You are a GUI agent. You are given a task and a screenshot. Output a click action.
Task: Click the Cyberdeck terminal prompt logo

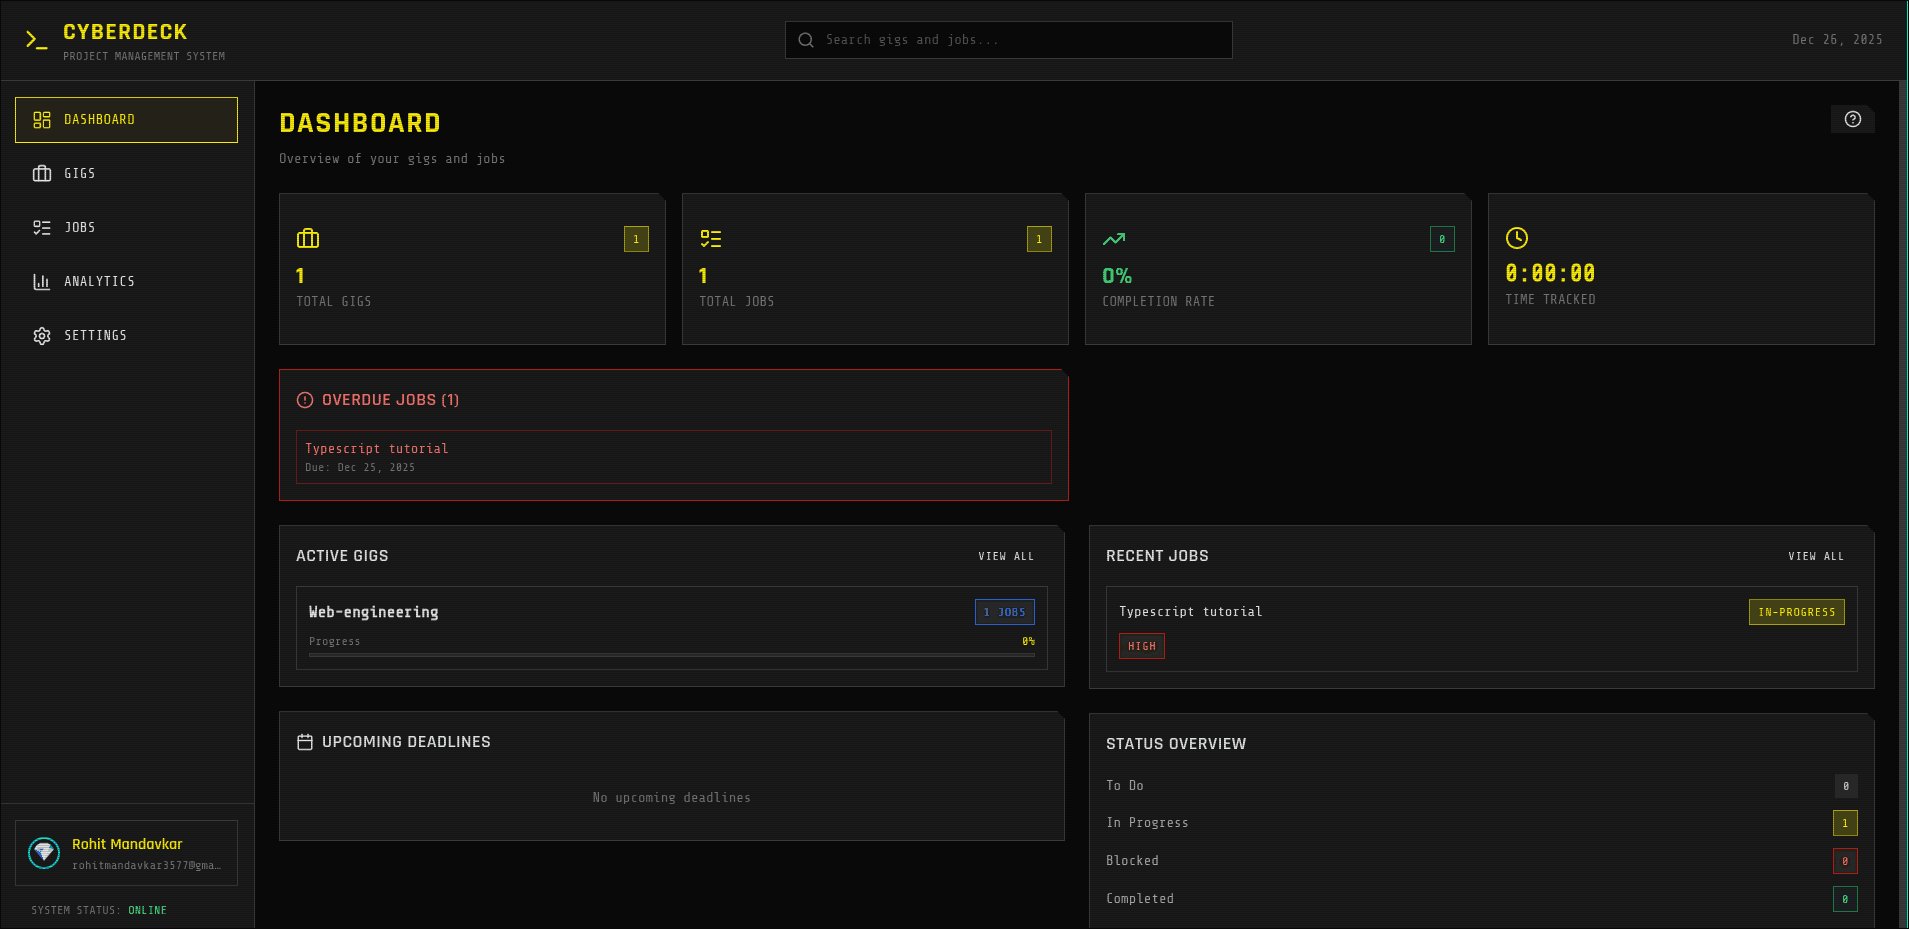[x=36, y=40]
